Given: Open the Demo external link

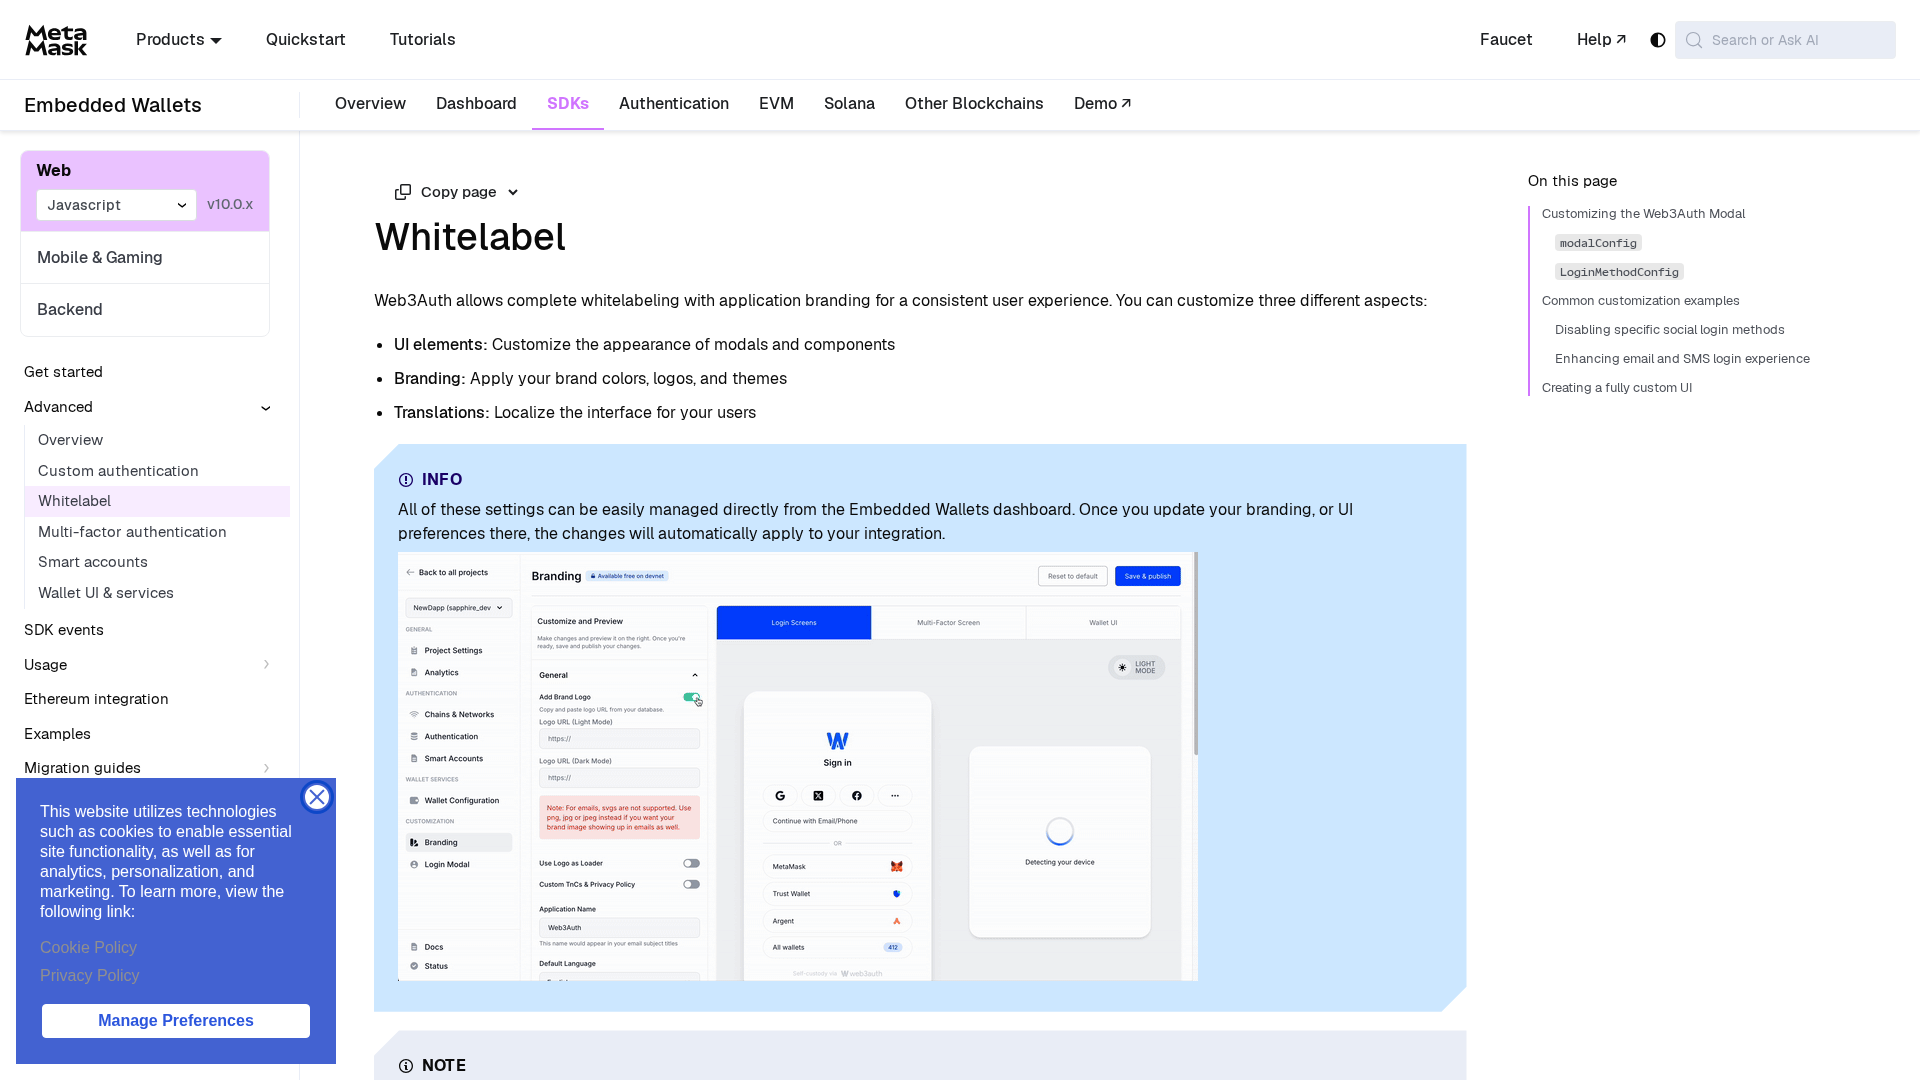Looking at the screenshot, I should pyautogui.click(x=1103, y=104).
